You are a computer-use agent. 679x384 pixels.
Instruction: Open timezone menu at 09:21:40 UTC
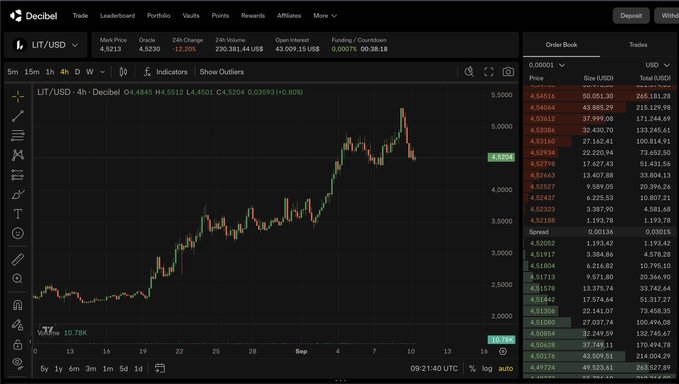(x=434, y=368)
